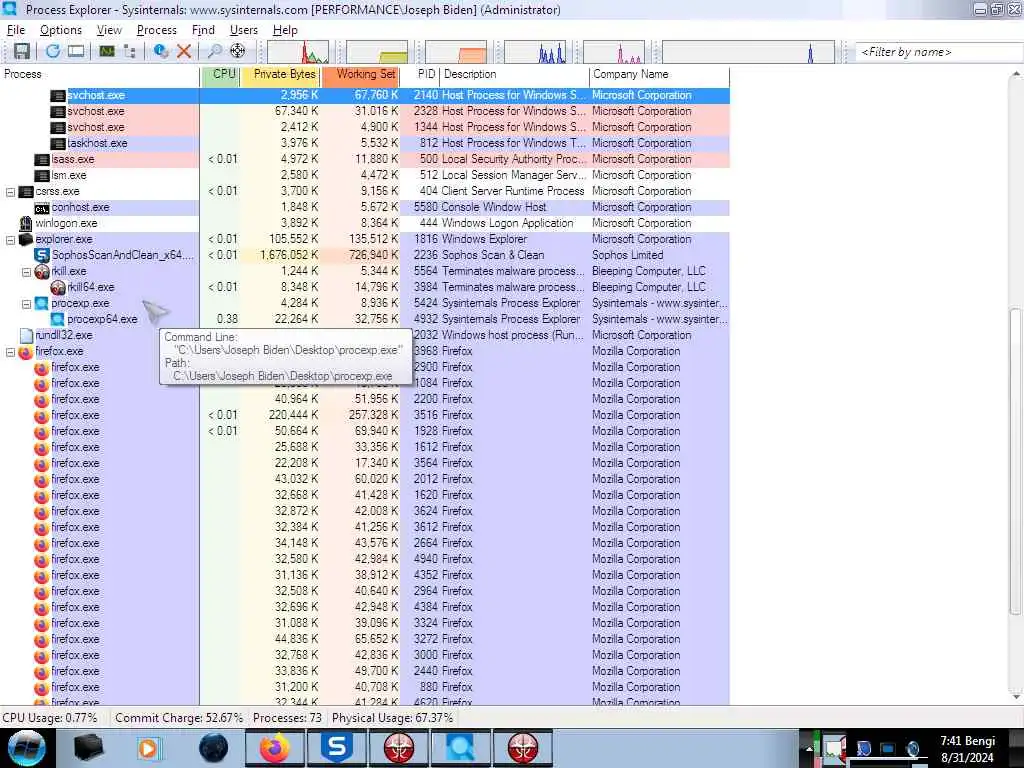Sort by the PID column header
The height and width of the screenshot is (768, 1024).
(419, 75)
